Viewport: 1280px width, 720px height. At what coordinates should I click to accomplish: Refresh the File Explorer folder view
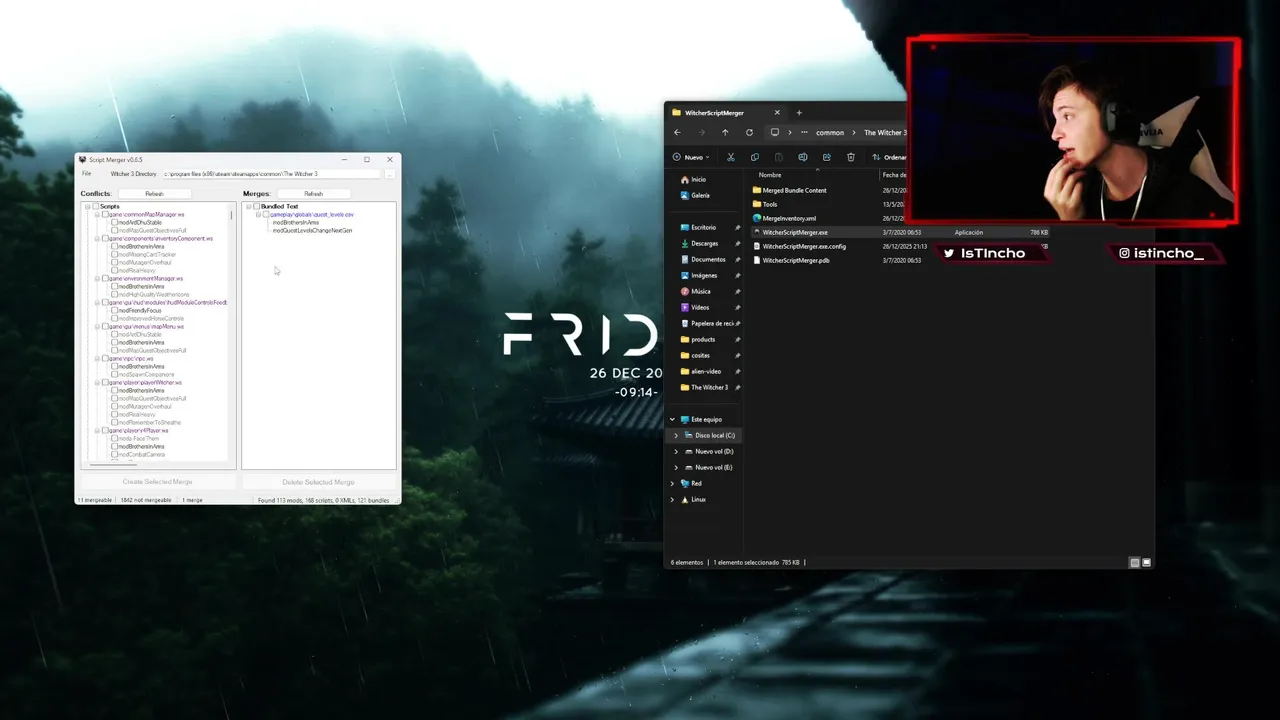click(749, 132)
